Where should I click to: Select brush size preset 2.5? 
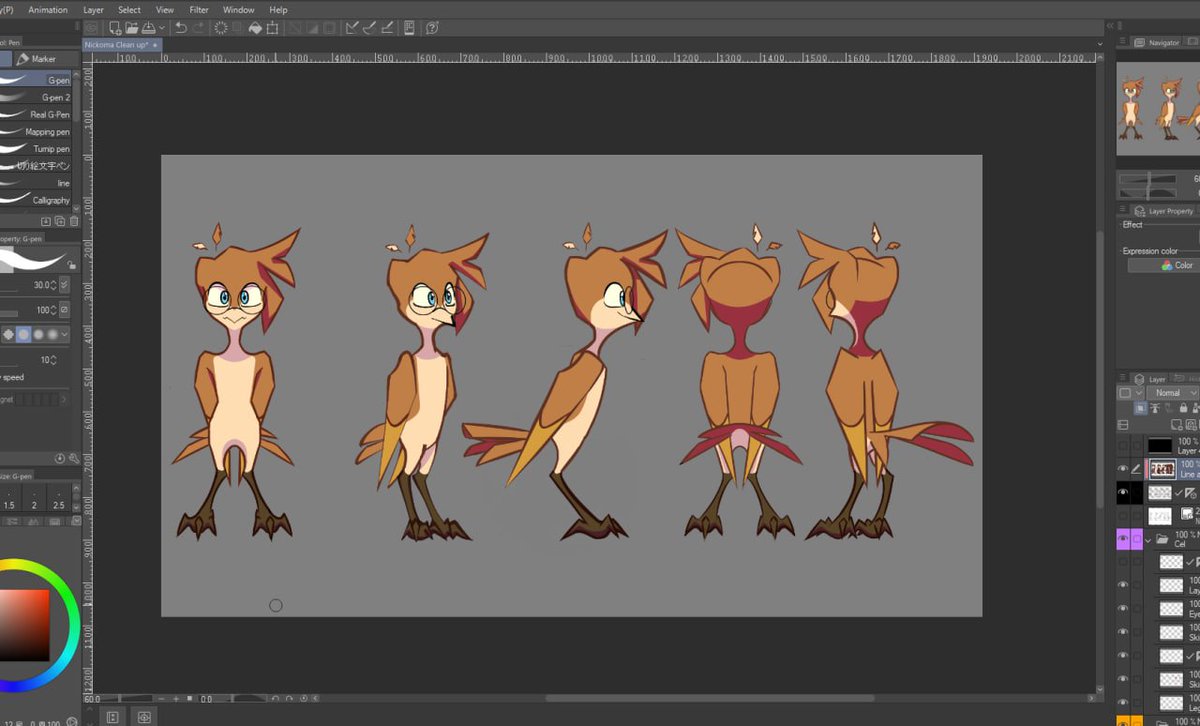pyautogui.click(x=58, y=500)
